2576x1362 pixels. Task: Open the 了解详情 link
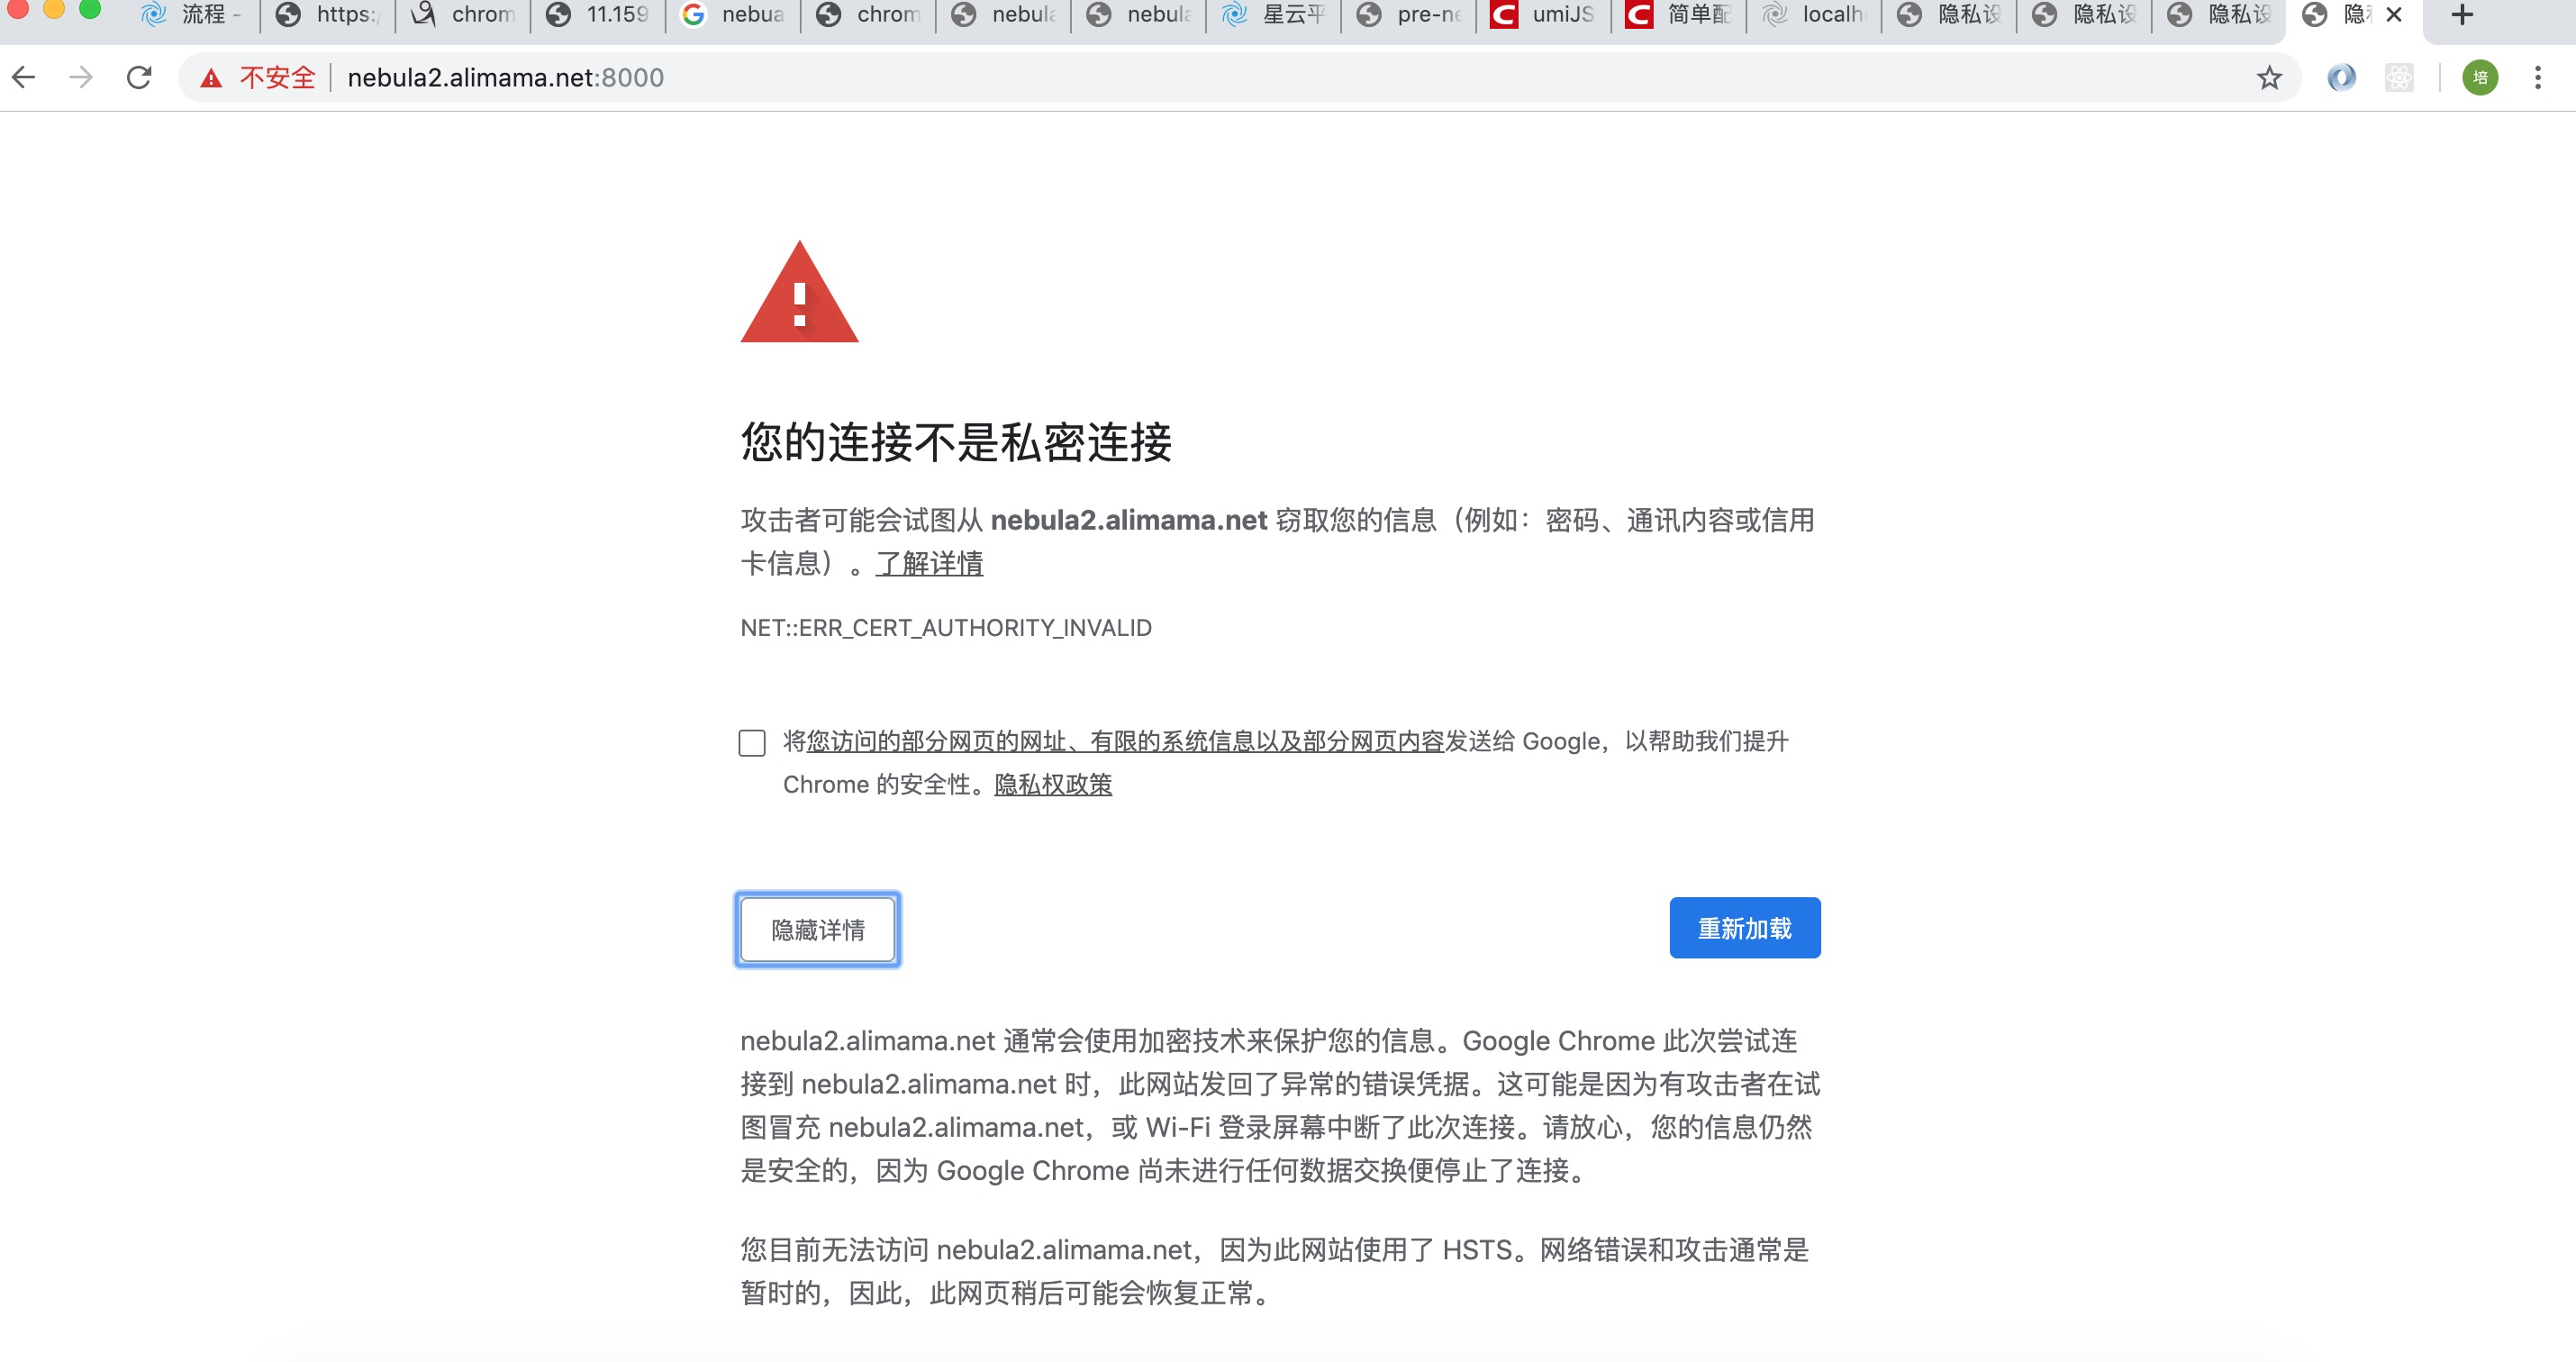click(929, 563)
